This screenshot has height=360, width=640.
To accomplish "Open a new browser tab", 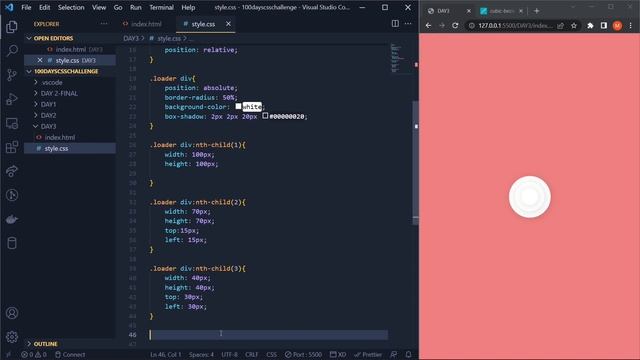I will tap(536, 11).
